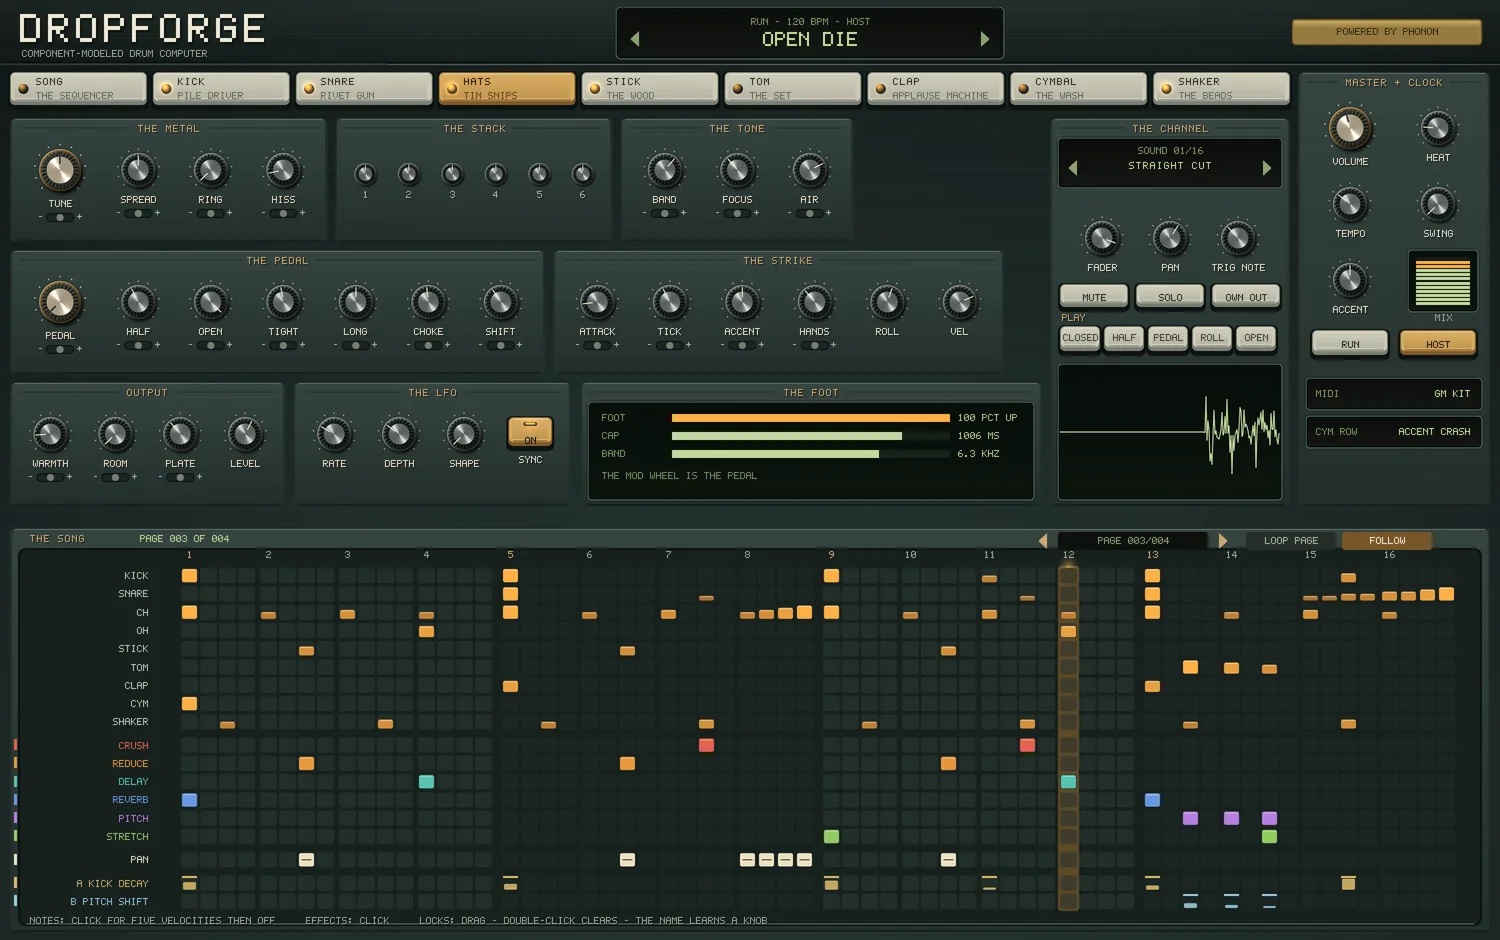Toggle FOLLOW in the song header
Screen dimensions: 1500x940
(1387, 541)
